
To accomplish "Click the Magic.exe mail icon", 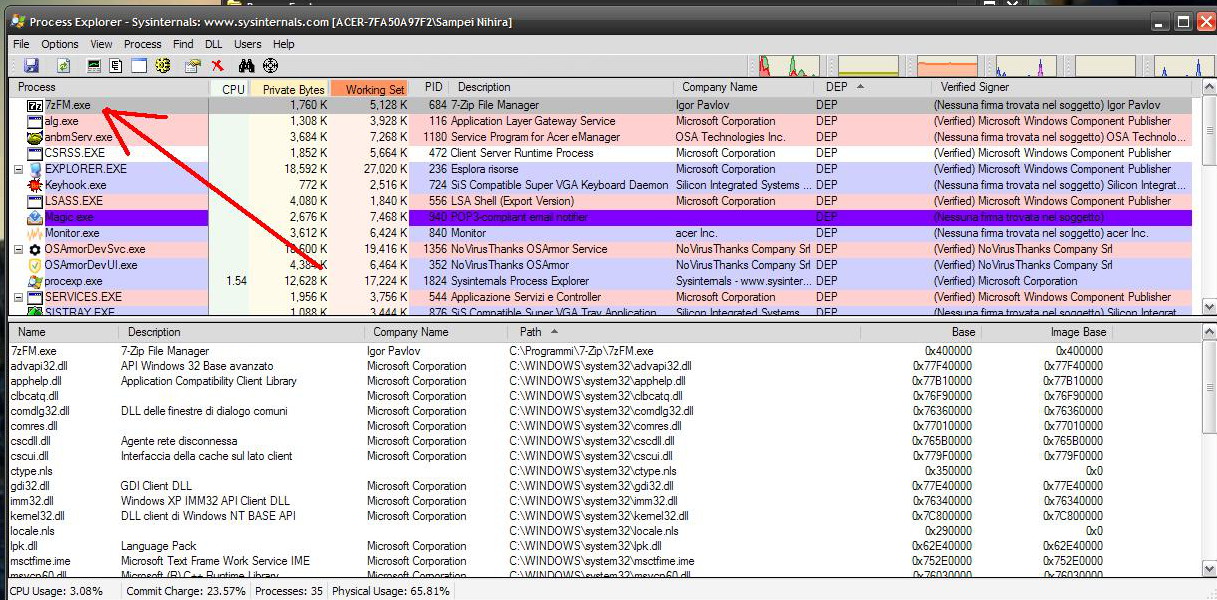I will point(35,217).
